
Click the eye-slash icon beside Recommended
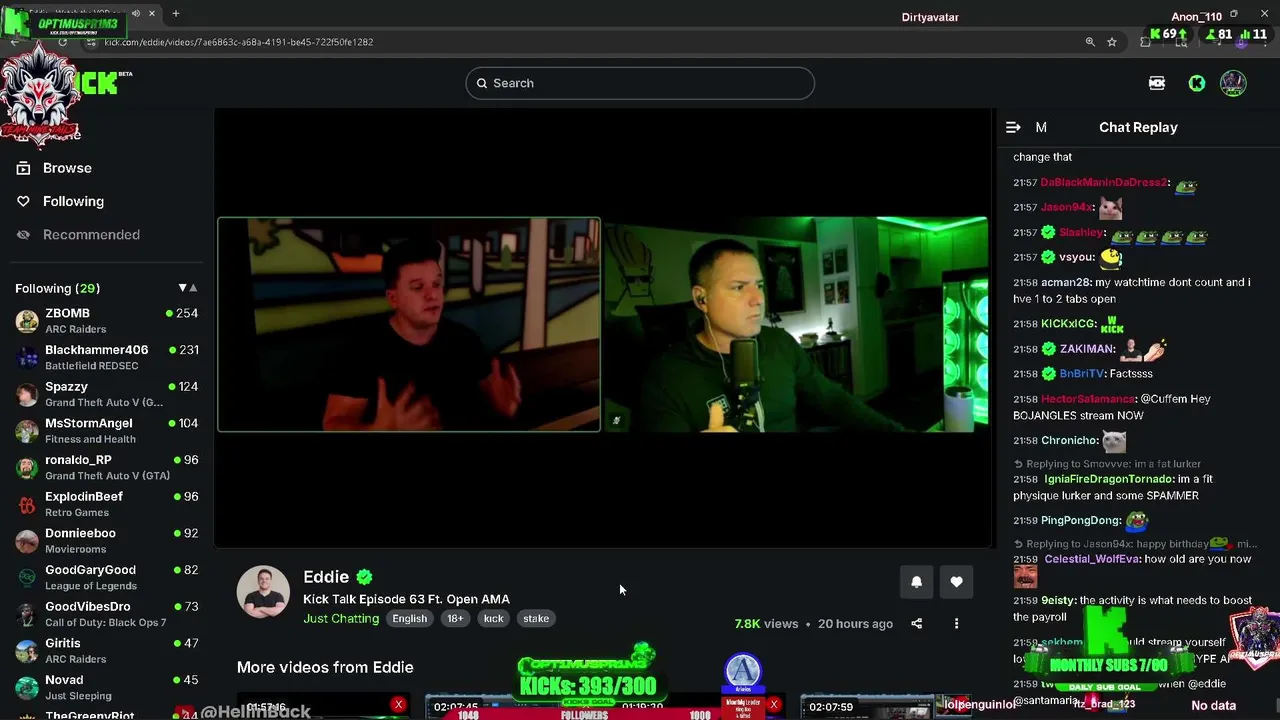(23, 234)
